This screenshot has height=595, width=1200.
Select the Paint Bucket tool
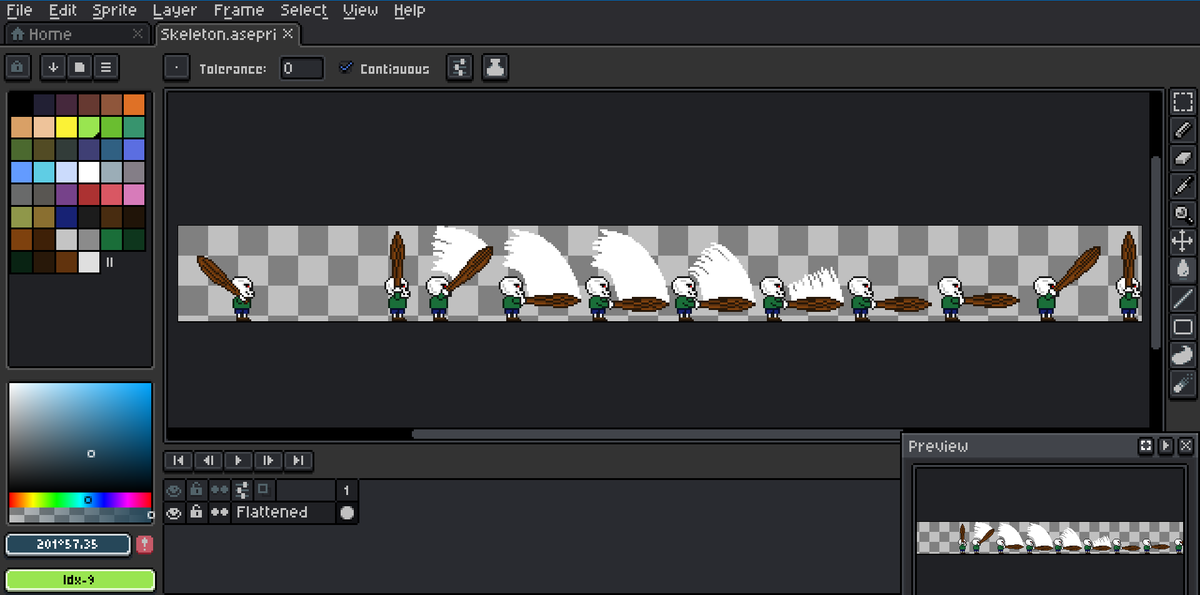click(1182, 268)
